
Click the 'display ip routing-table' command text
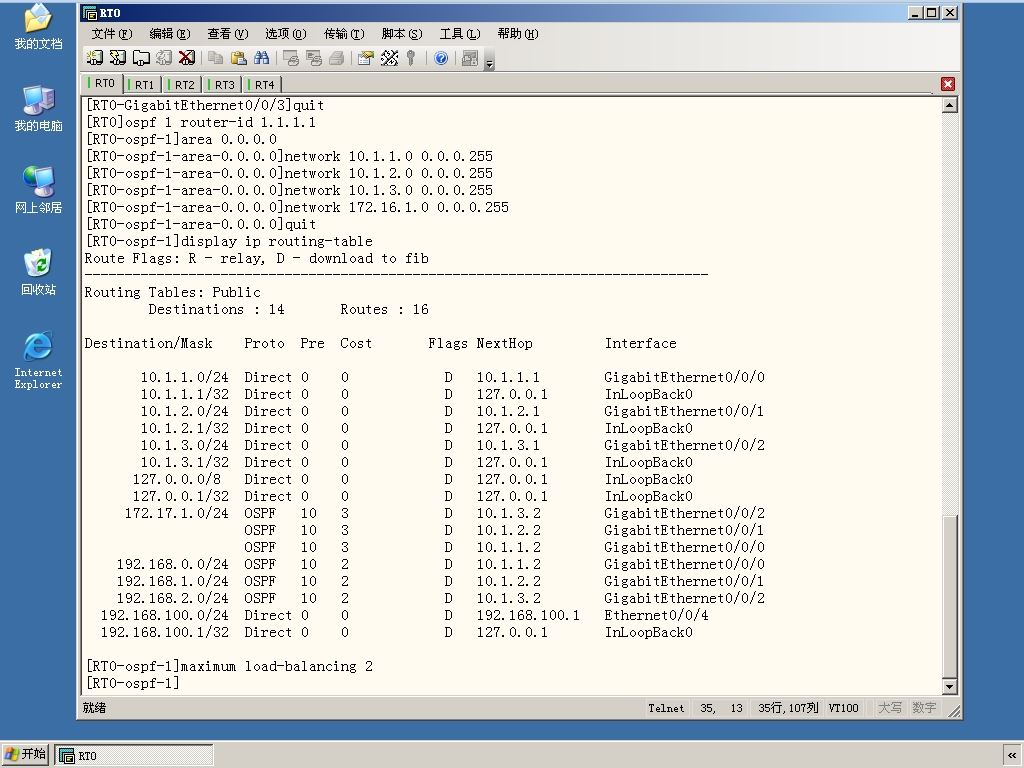tap(276, 241)
